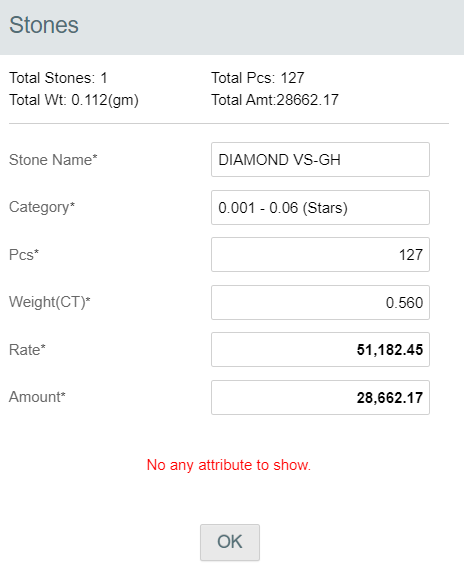Click the Total Stones summary text
This screenshot has width=464, height=577.
point(58,78)
